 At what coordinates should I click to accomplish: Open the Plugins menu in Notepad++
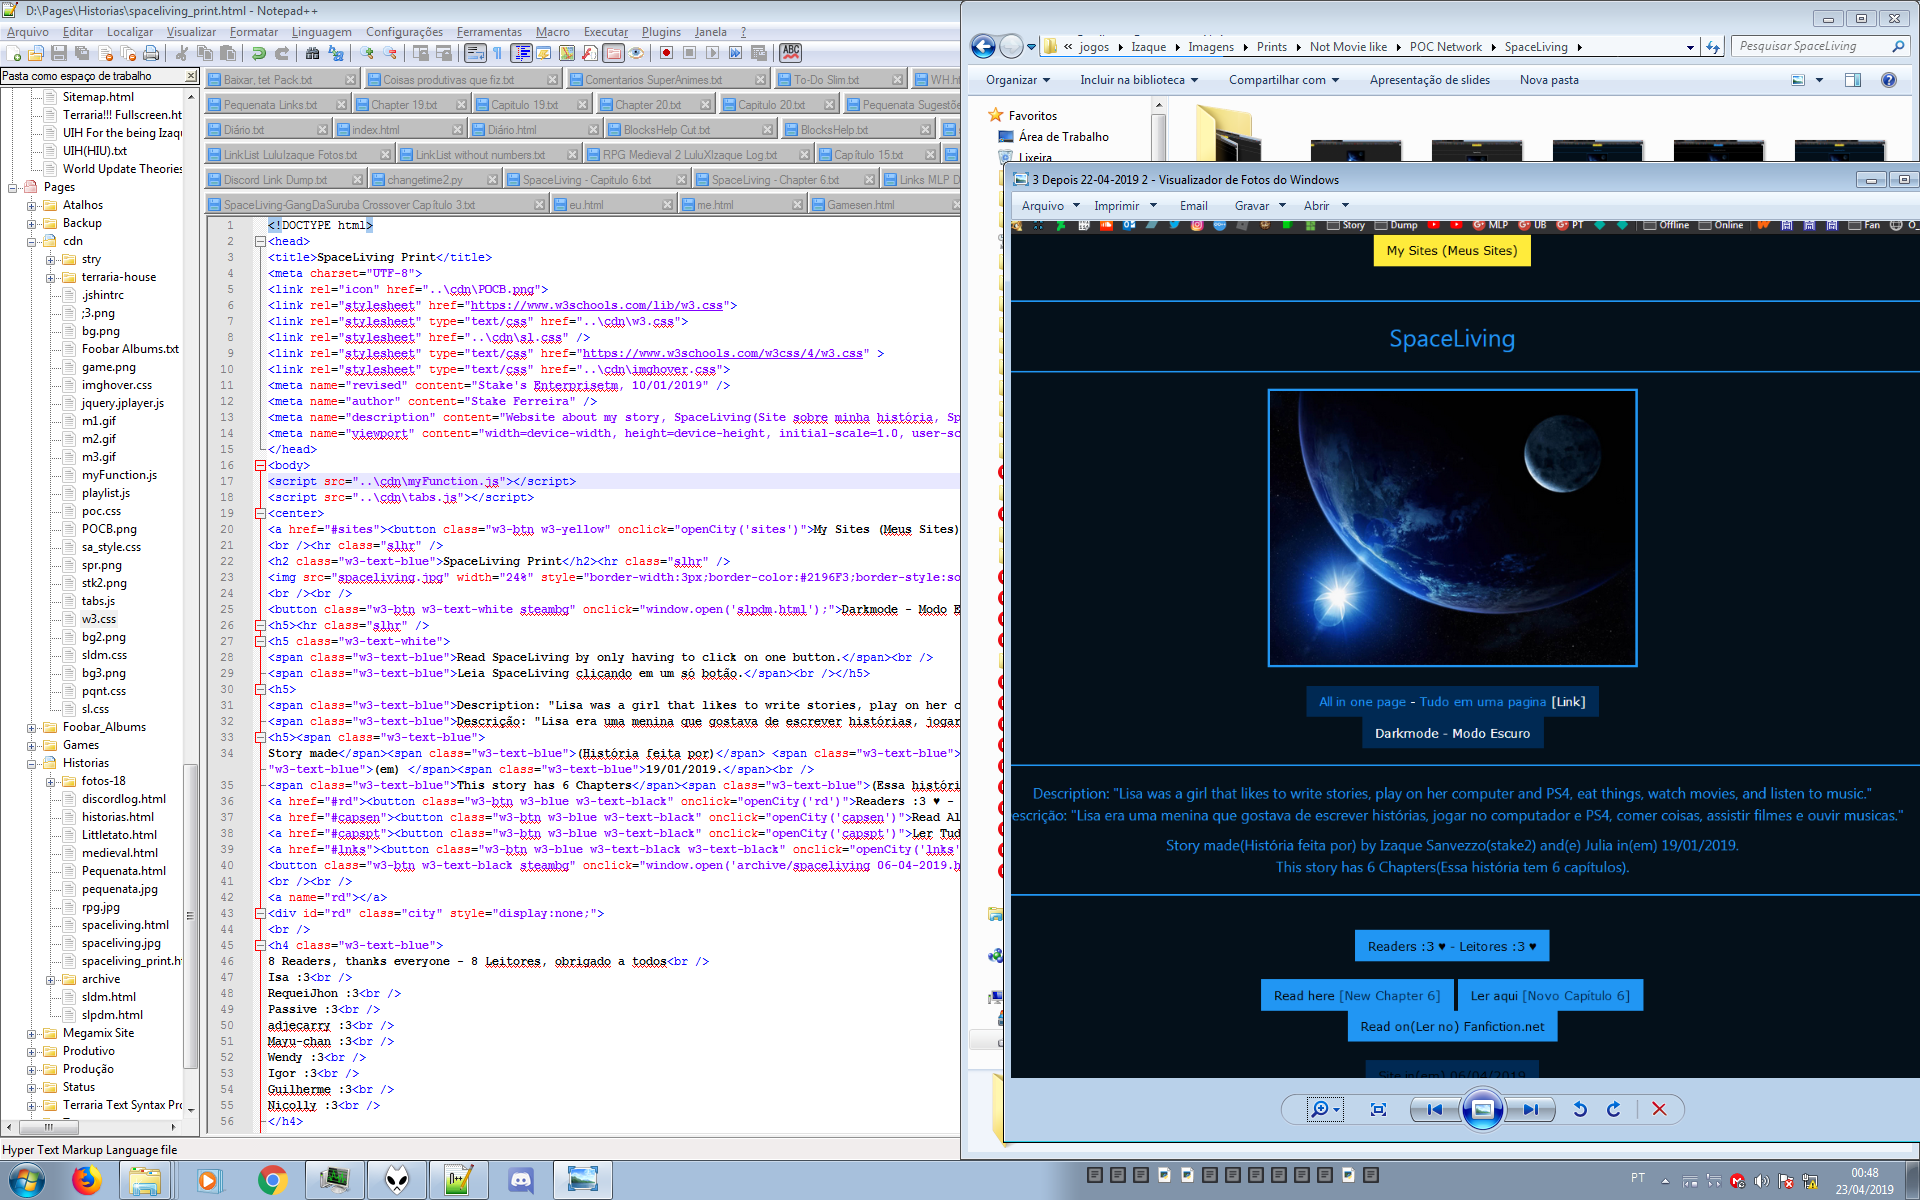[x=661, y=32]
